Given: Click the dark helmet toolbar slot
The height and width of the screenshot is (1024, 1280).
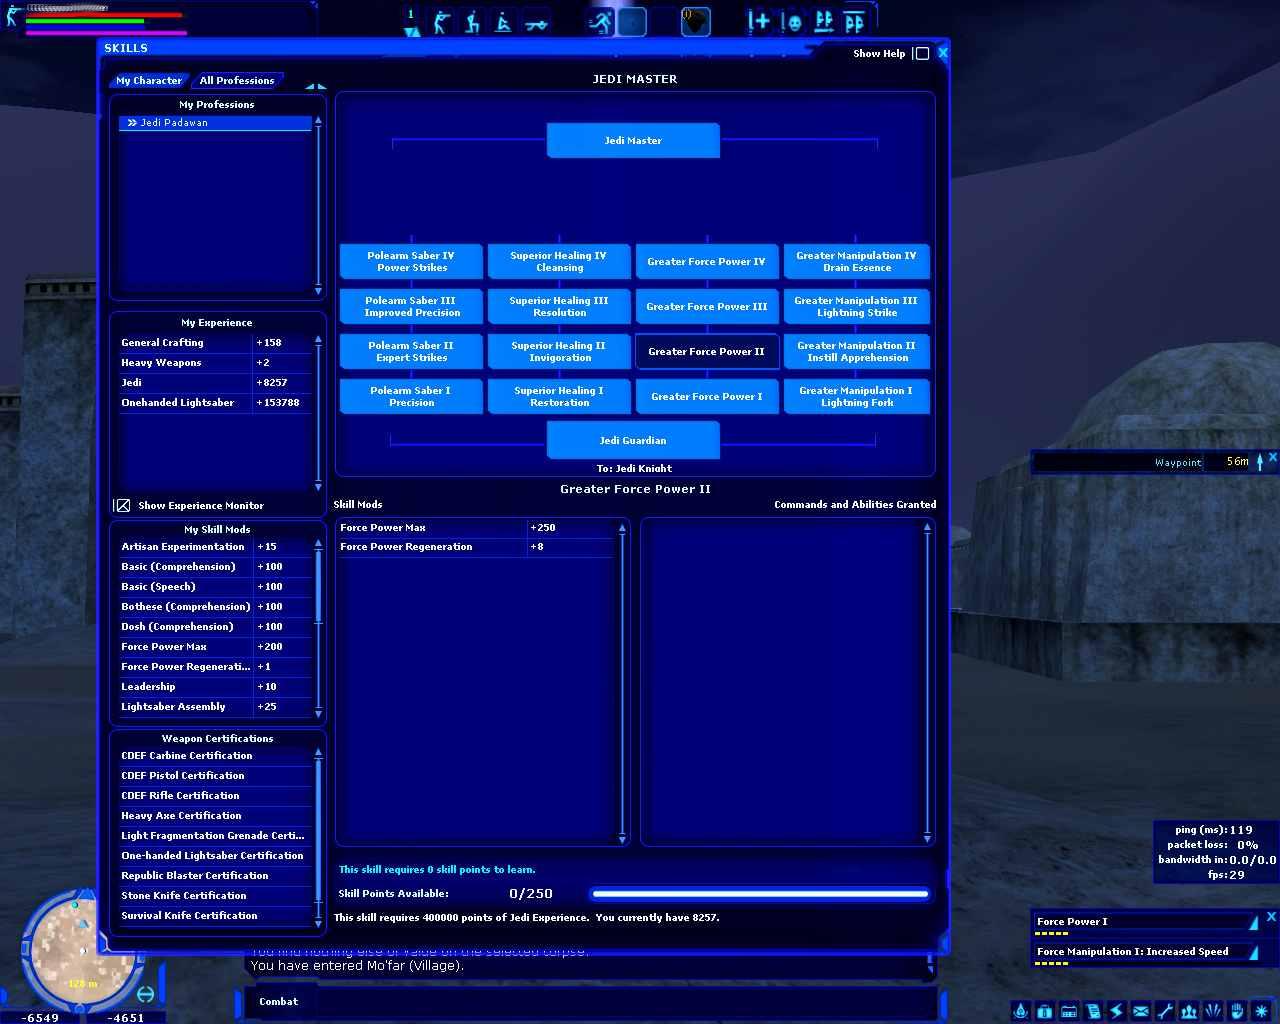Looking at the screenshot, I should [x=695, y=21].
